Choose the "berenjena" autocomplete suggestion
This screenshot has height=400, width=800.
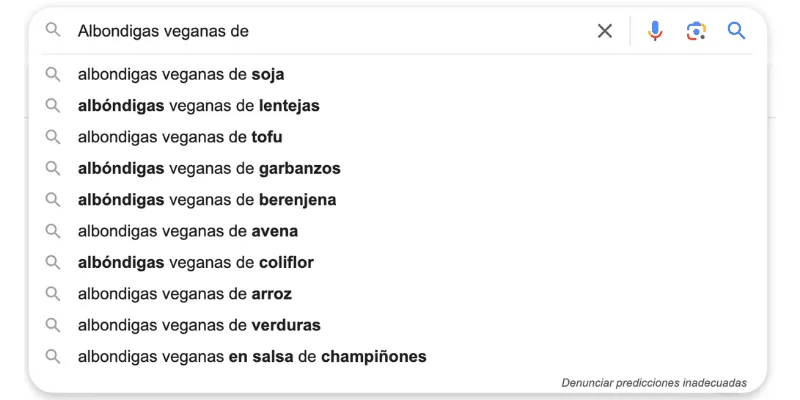coord(207,200)
